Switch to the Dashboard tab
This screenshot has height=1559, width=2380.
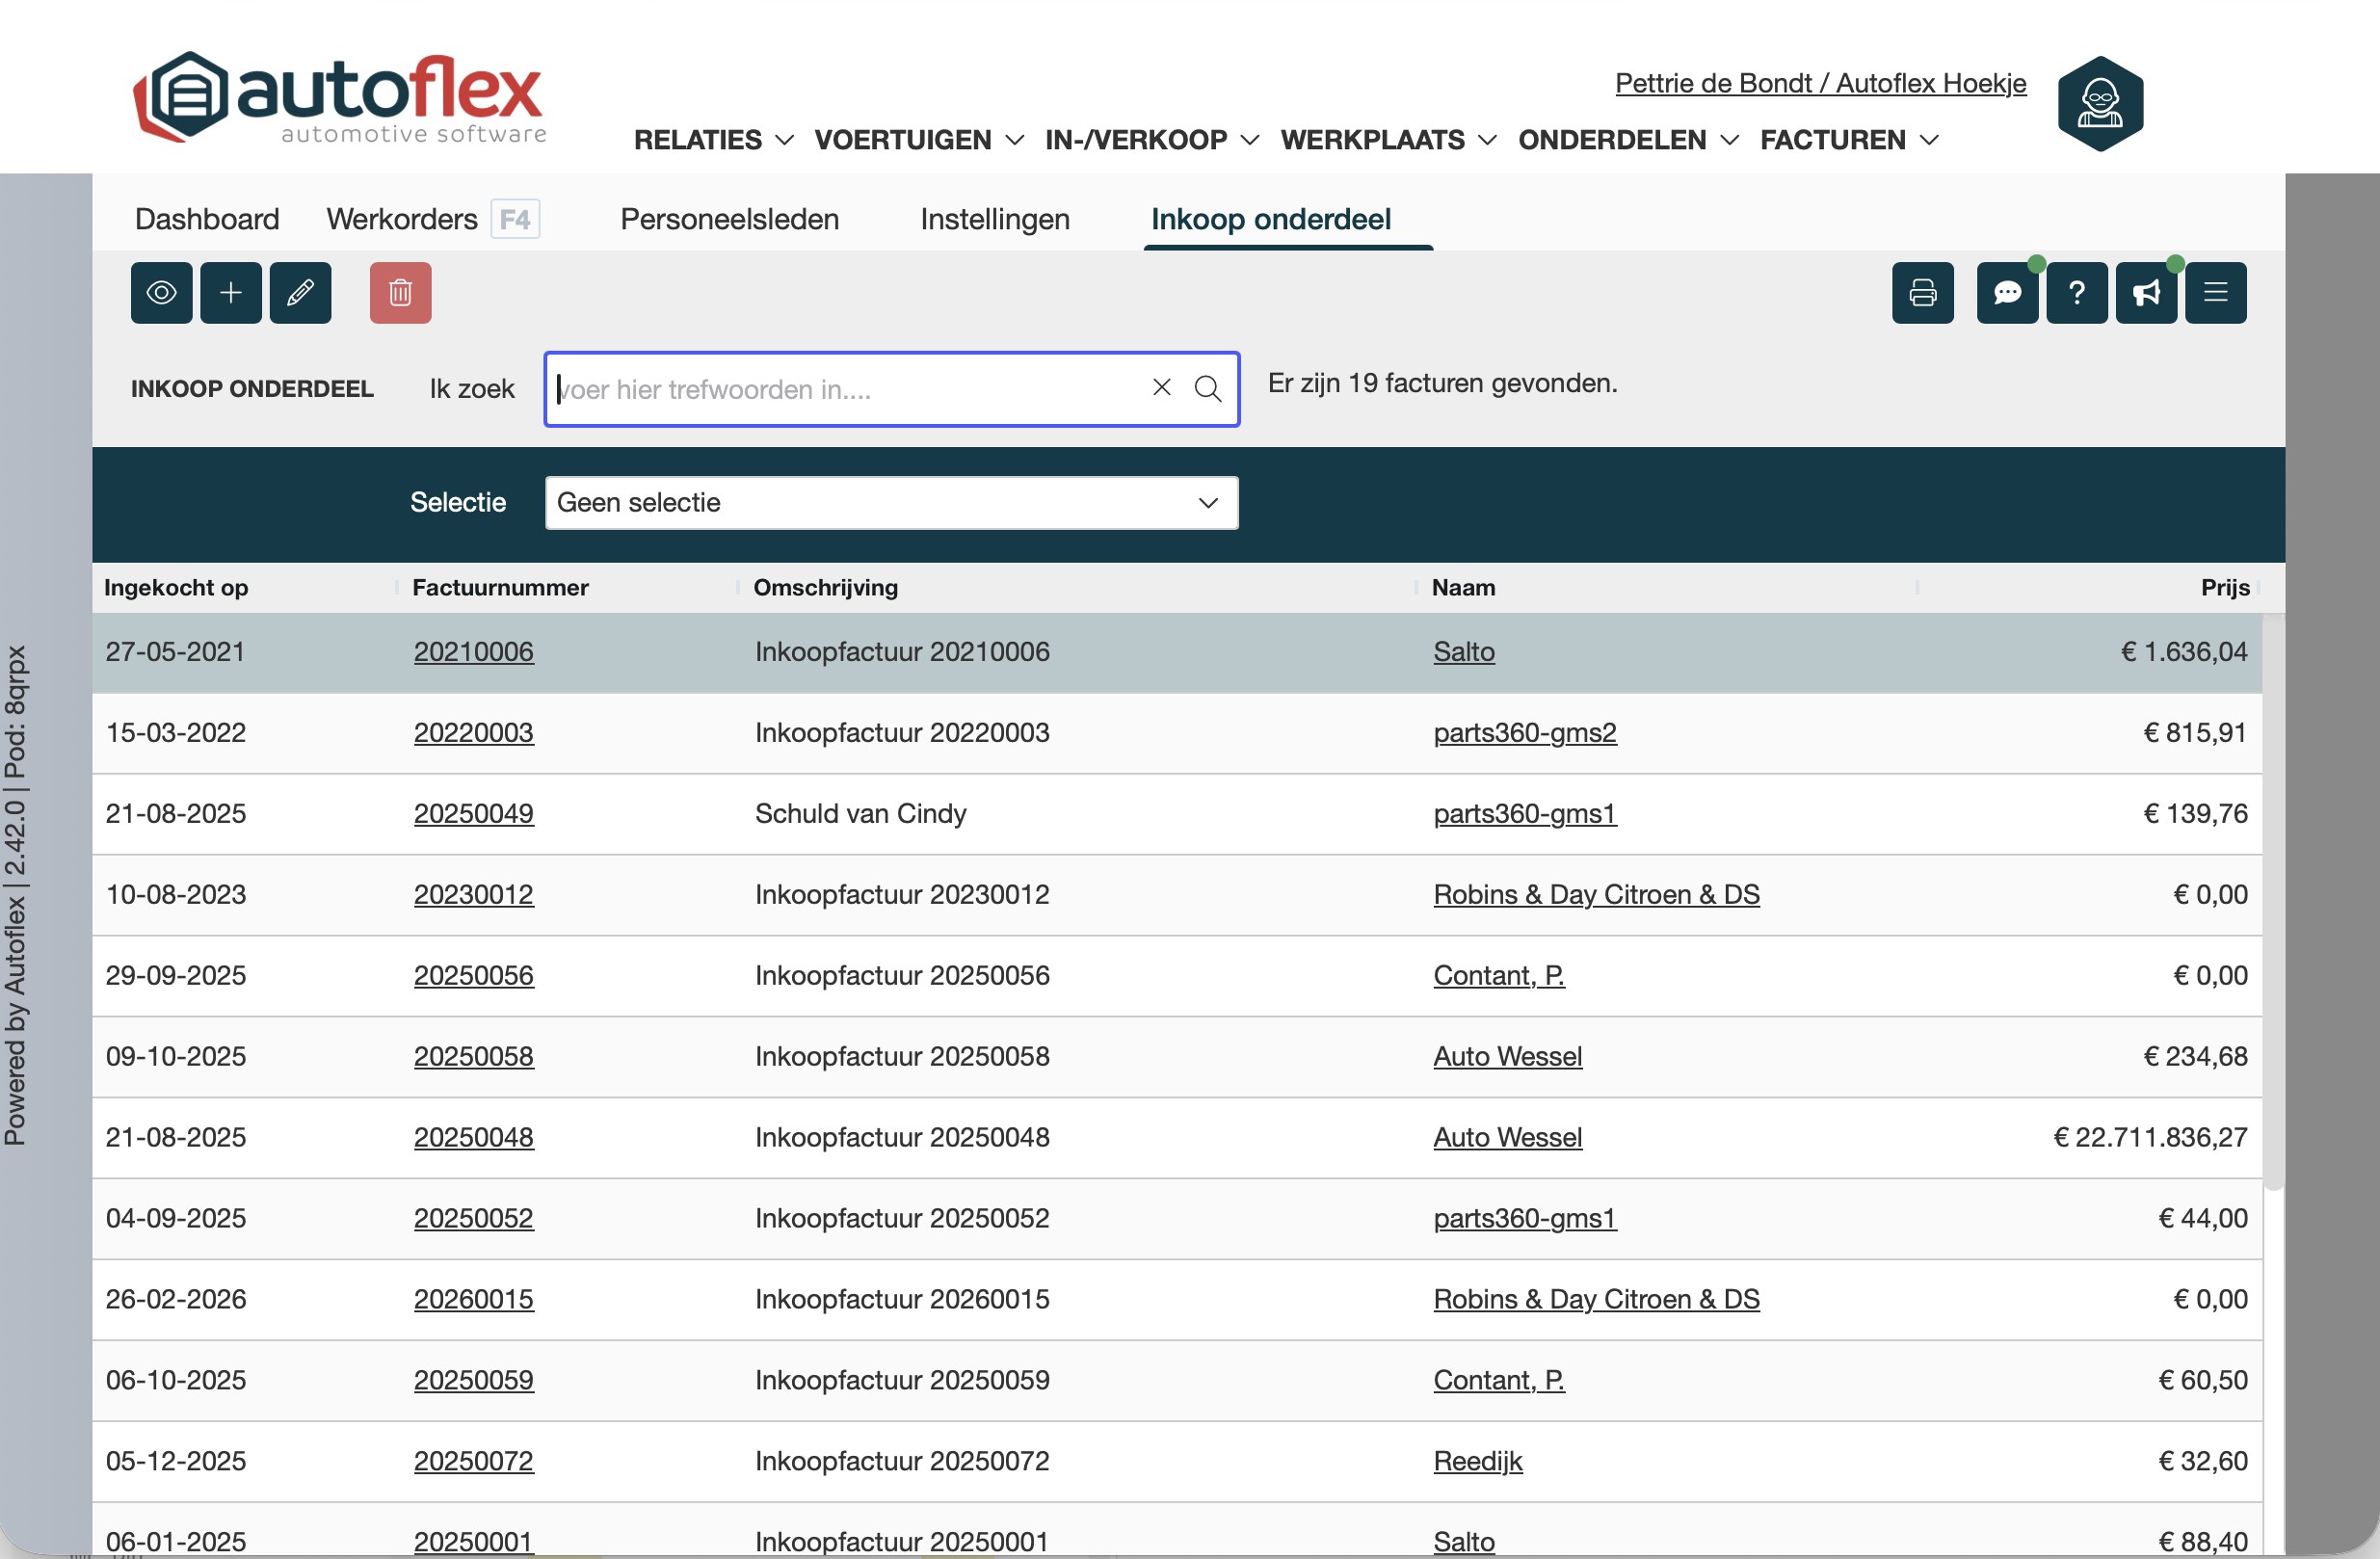207,219
